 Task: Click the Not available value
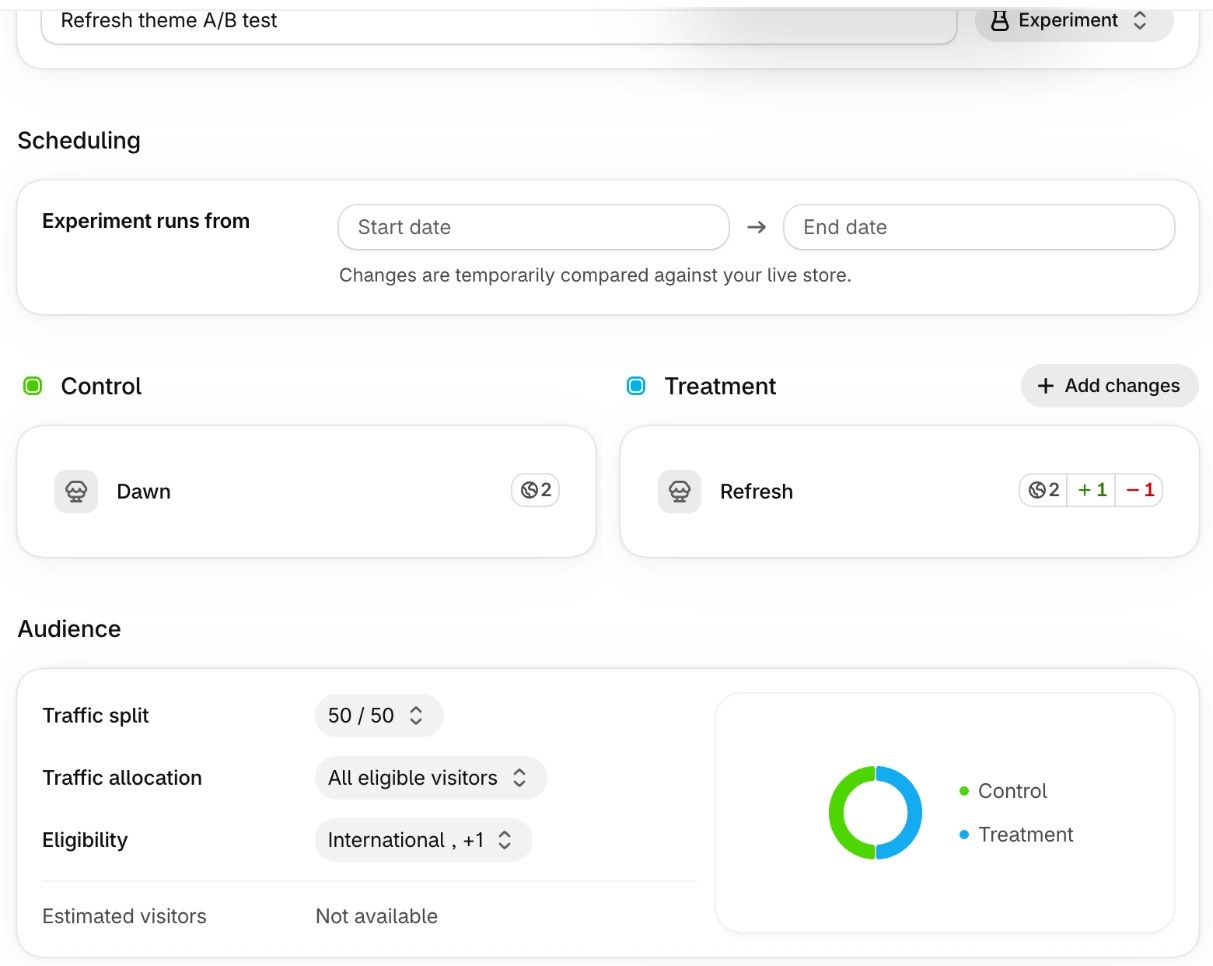click(x=377, y=916)
